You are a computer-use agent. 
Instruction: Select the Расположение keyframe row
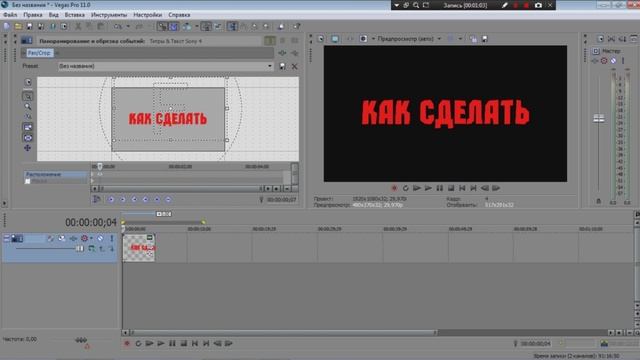point(56,174)
